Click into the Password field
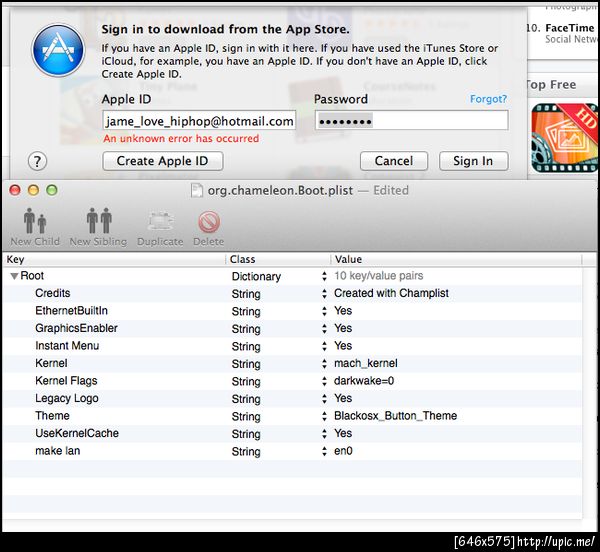 pyautogui.click(x=412, y=121)
